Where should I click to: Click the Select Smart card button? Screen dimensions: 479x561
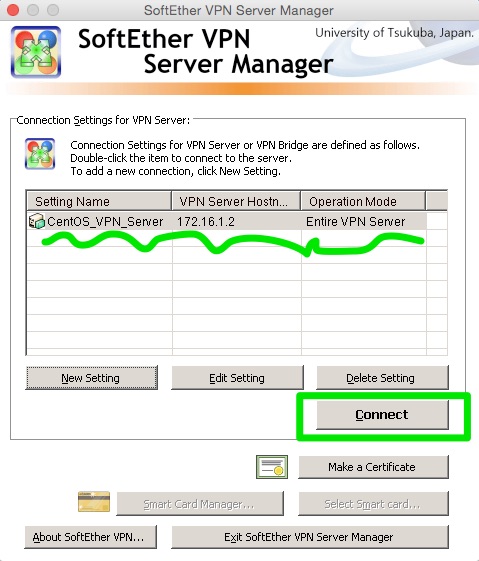[373, 504]
